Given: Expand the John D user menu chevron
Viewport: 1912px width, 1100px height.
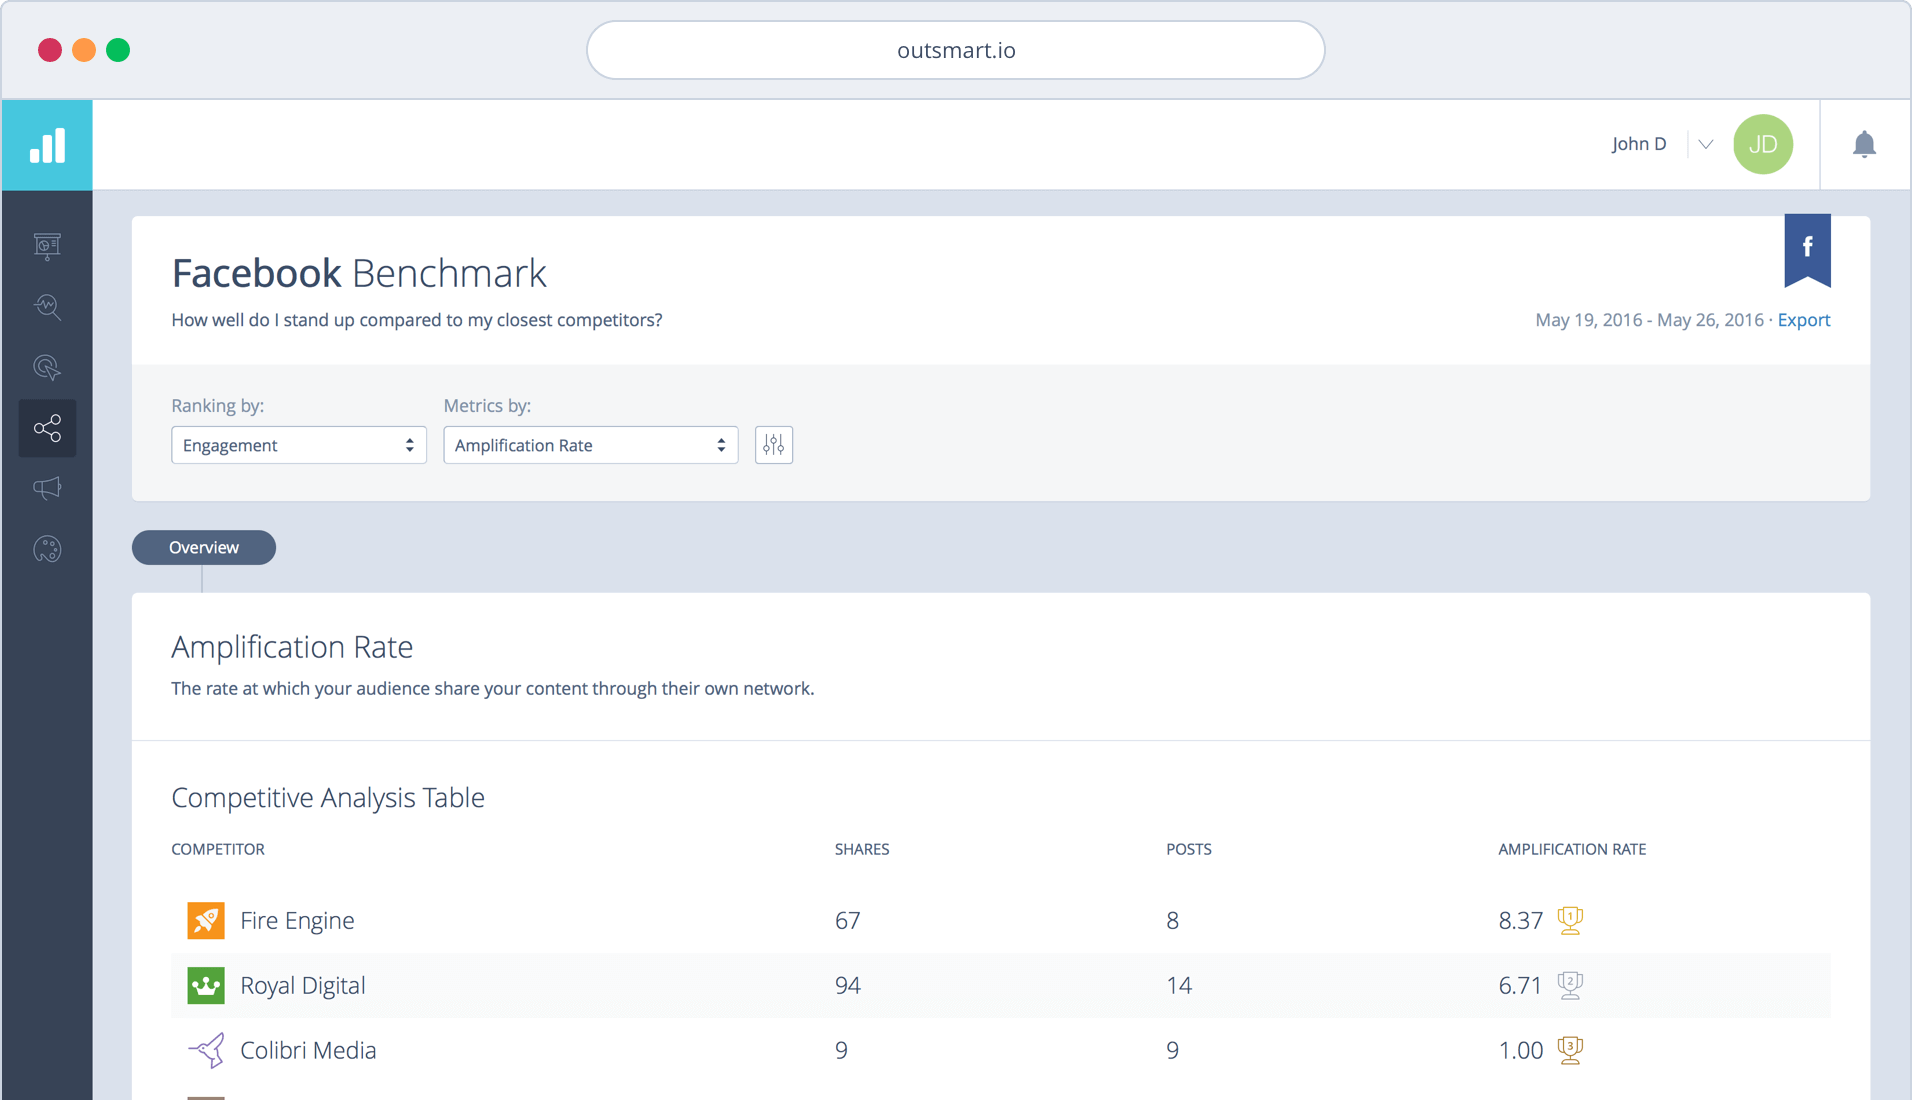Looking at the screenshot, I should (1705, 144).
